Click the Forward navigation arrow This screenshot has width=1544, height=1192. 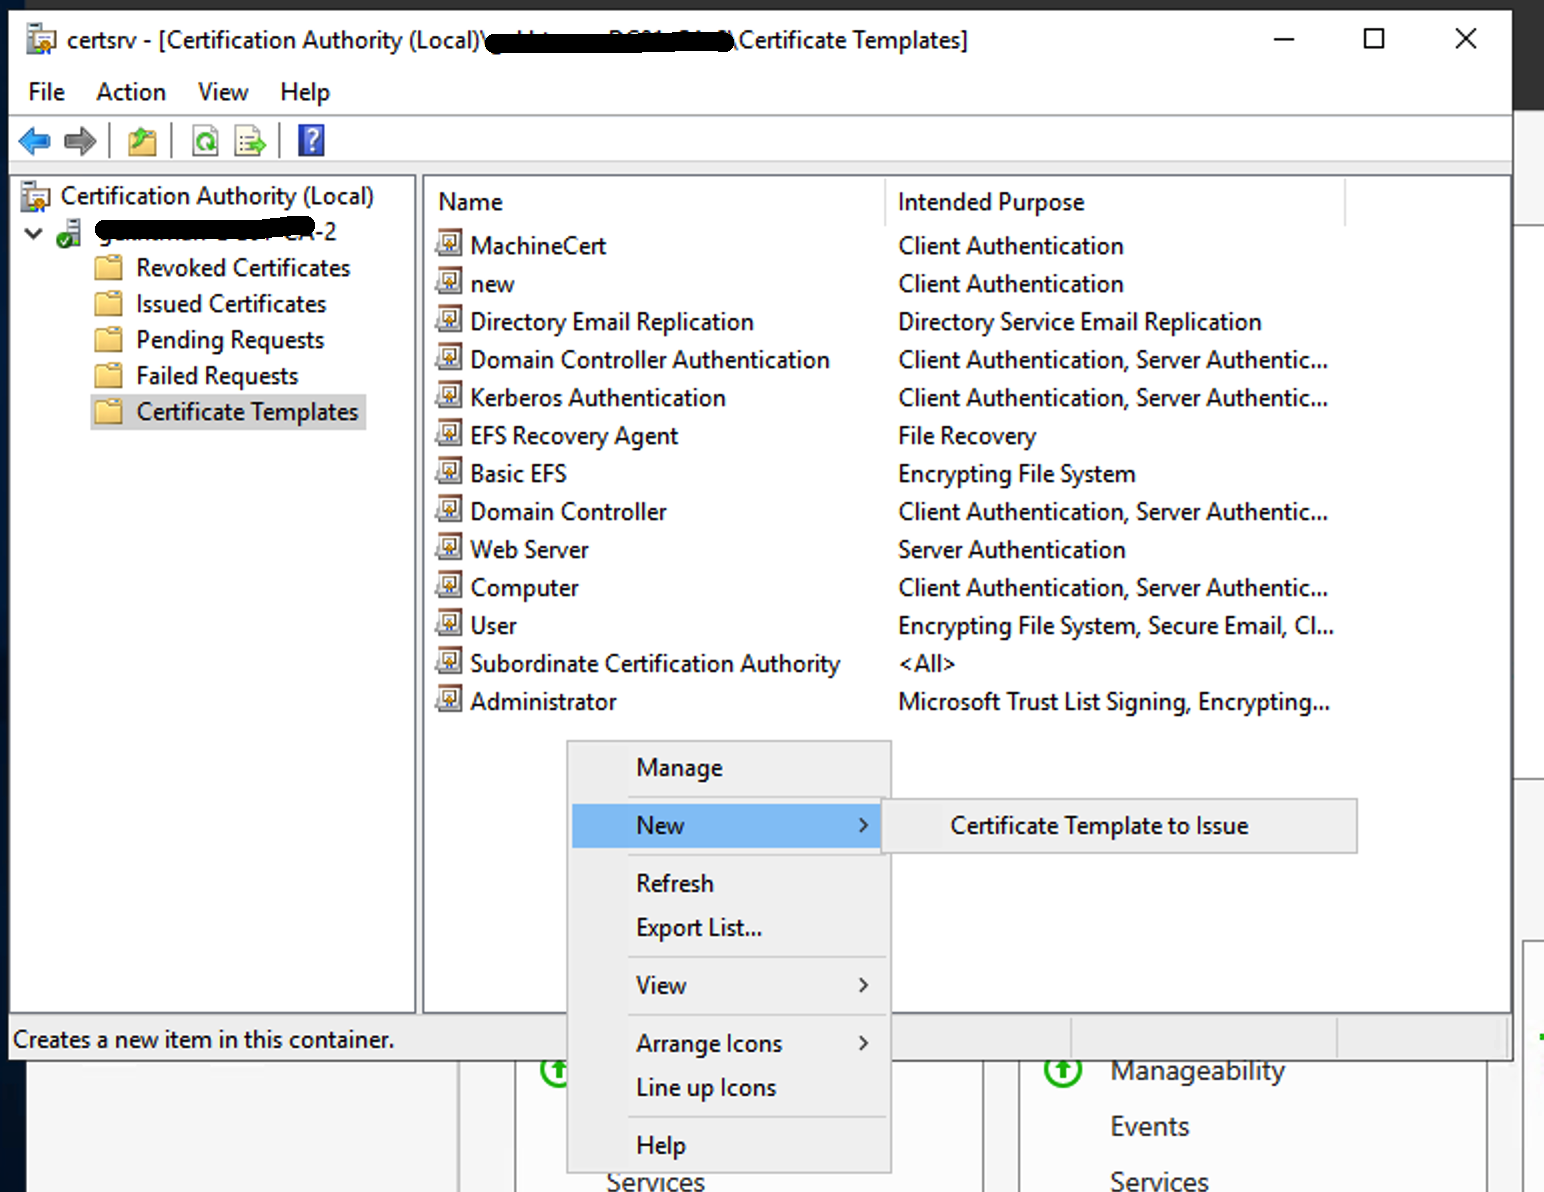pyautogui.click(x=80, y=140)
